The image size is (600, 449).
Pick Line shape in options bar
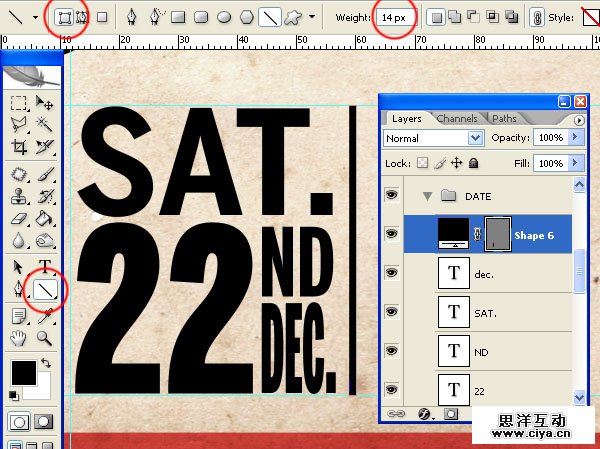270,17
